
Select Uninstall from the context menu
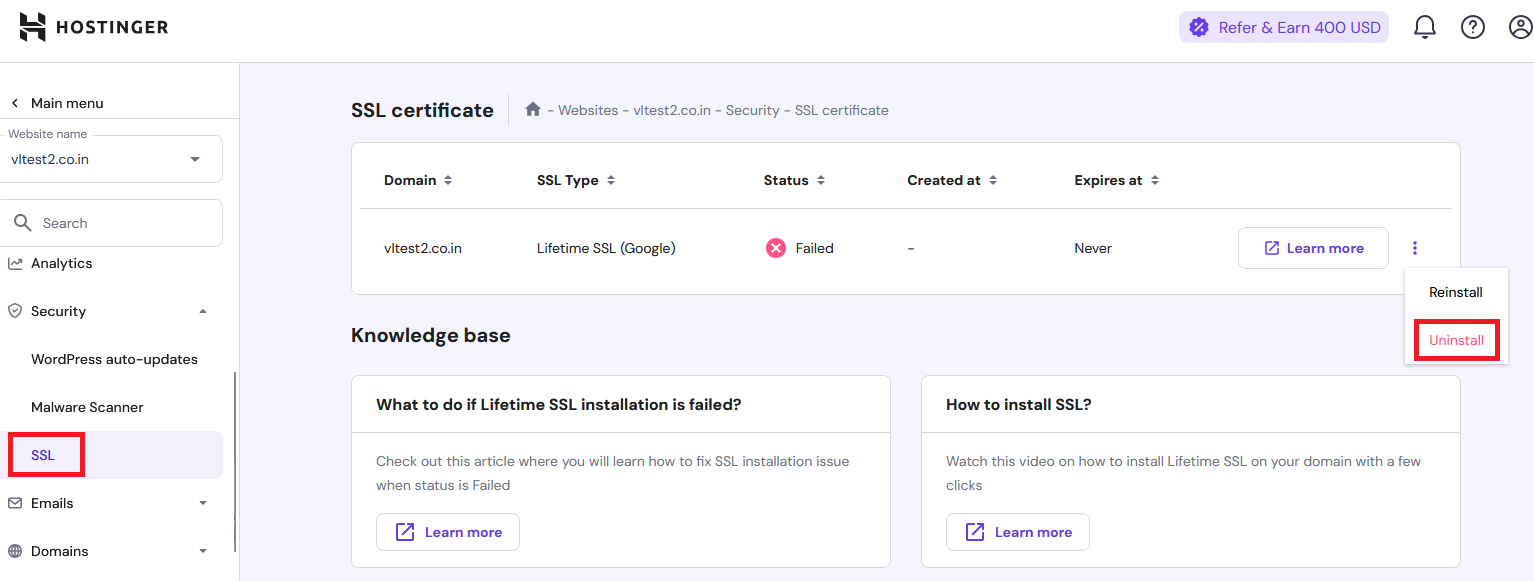point(1456,340)
